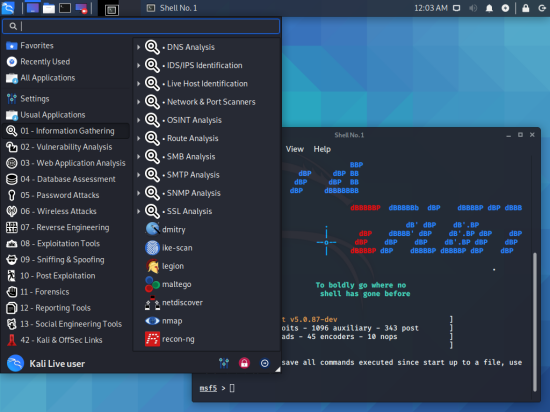
Task: Click the notification bell in system tray
Action: tap(489, 8)
